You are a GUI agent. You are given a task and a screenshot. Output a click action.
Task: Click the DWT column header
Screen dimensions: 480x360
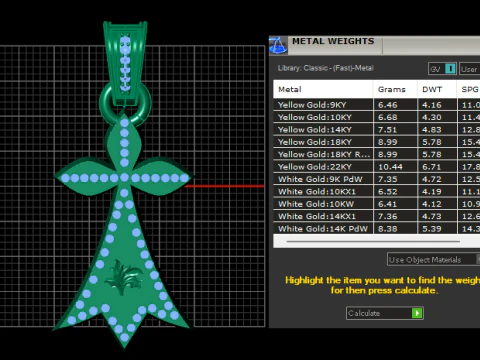coord(437,89)
